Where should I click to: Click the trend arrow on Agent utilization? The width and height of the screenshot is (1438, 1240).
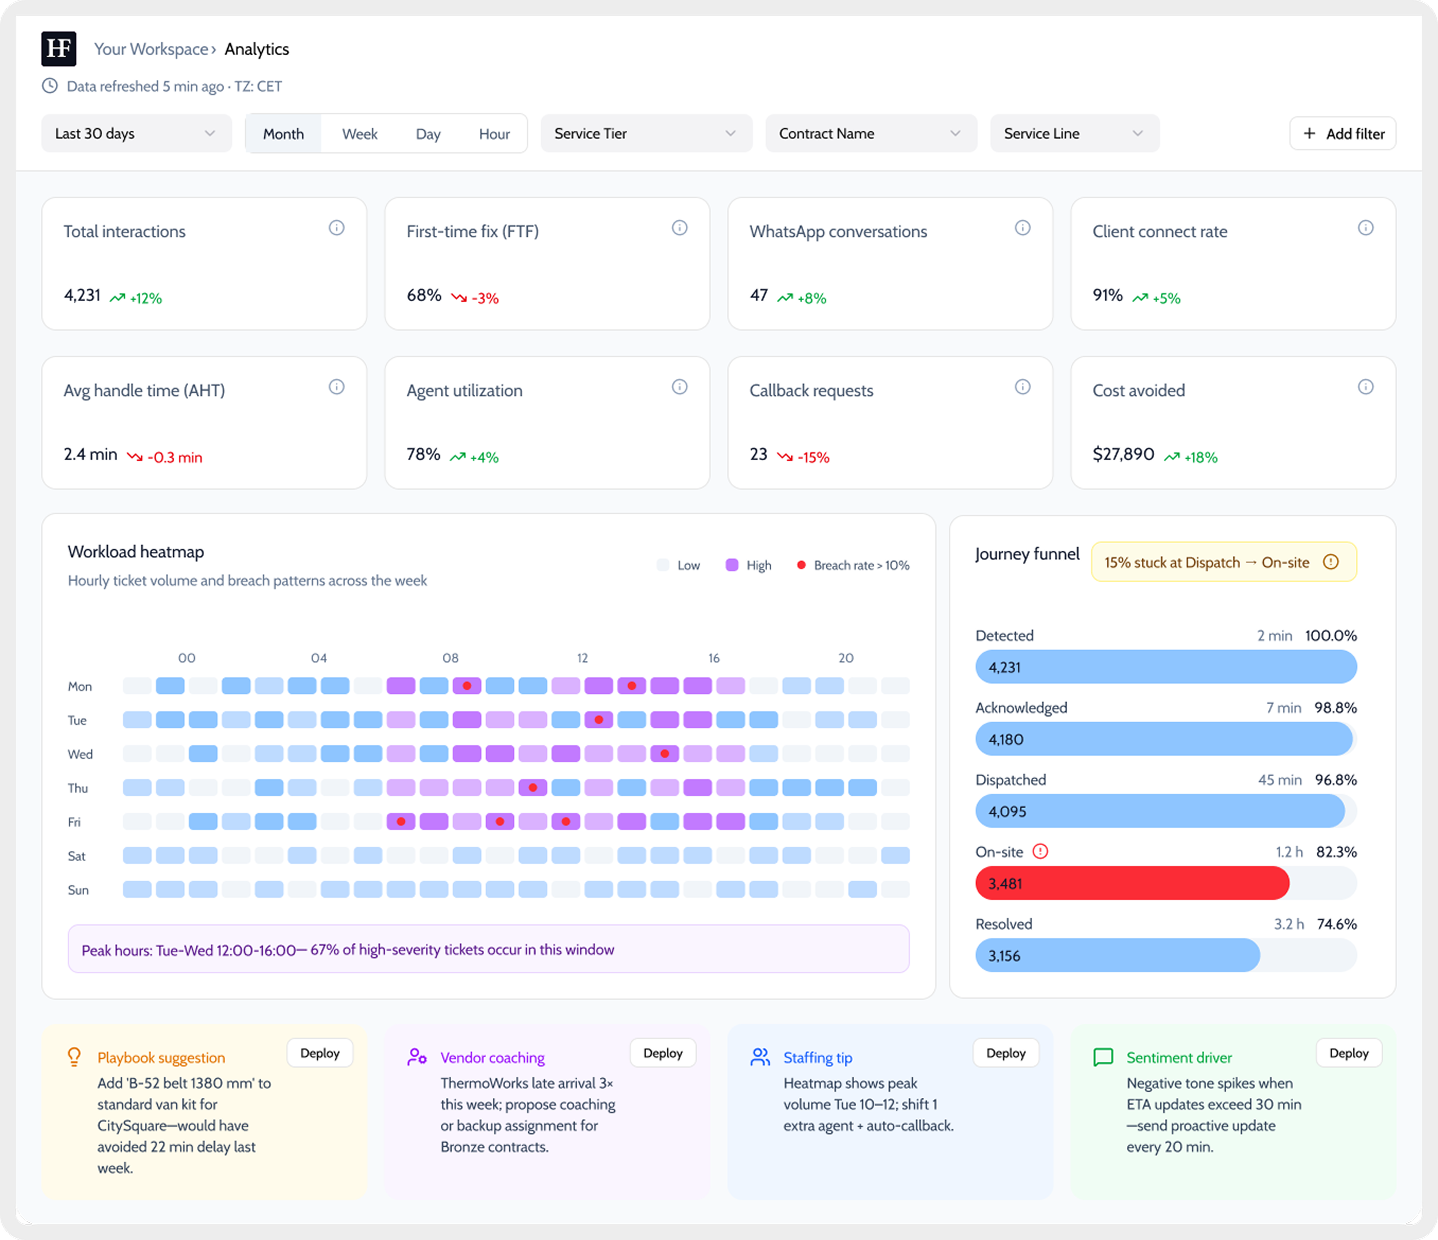458,457
